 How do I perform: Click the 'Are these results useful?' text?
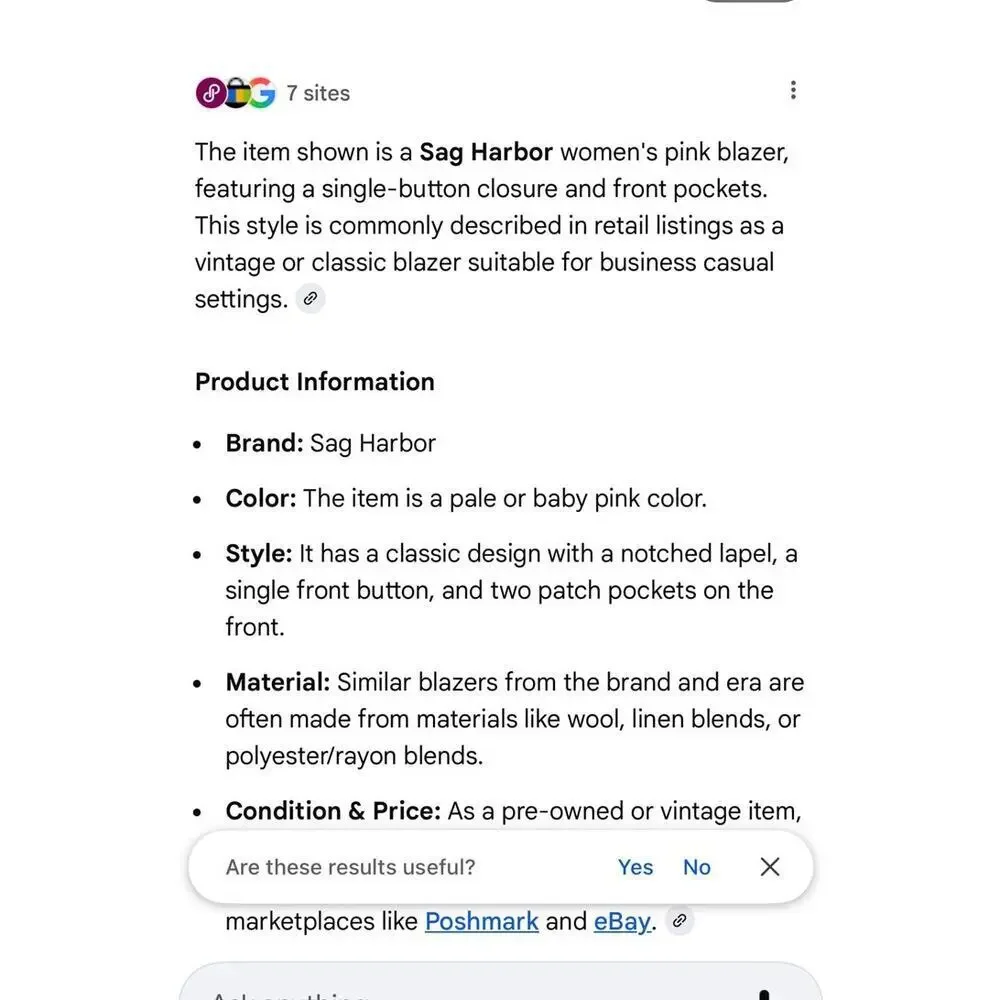[350, 867]
